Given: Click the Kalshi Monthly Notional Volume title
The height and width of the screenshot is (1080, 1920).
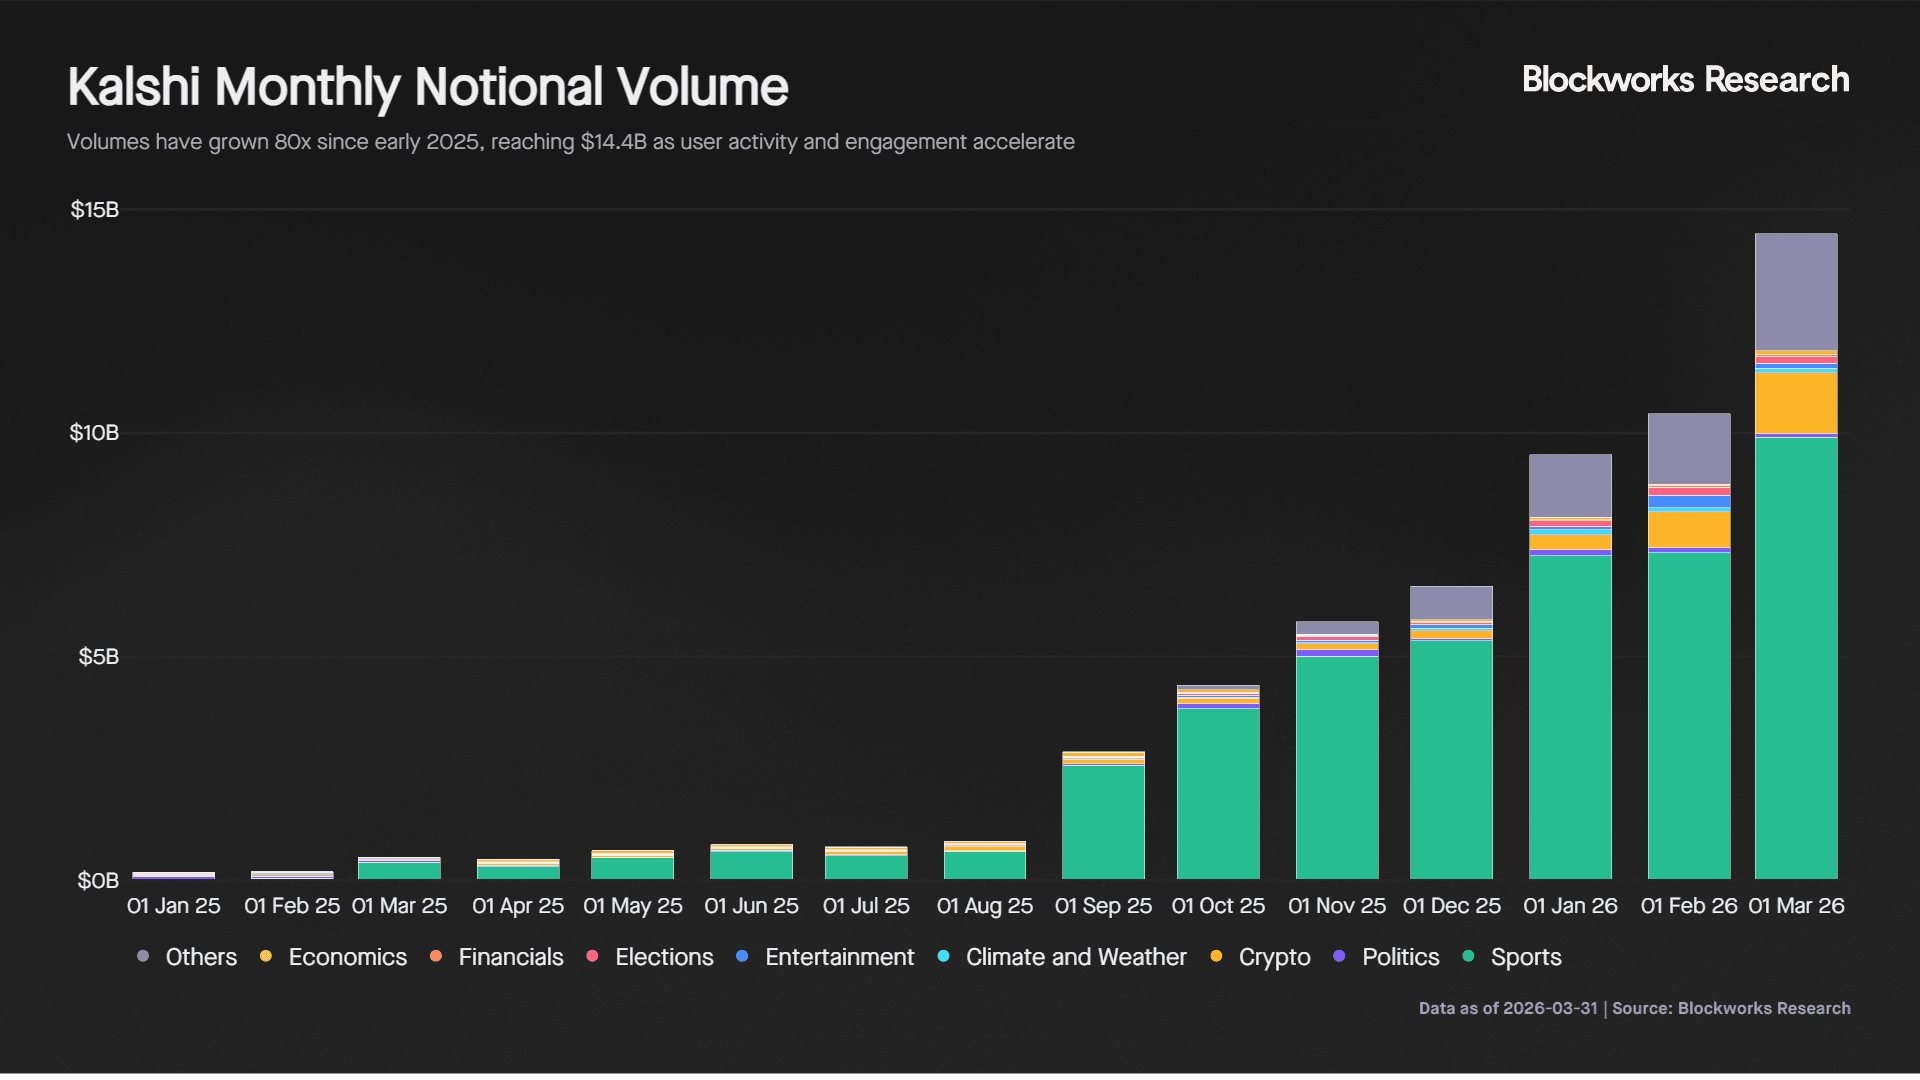Looking at the screenshot, I should [x=427, y=86].
